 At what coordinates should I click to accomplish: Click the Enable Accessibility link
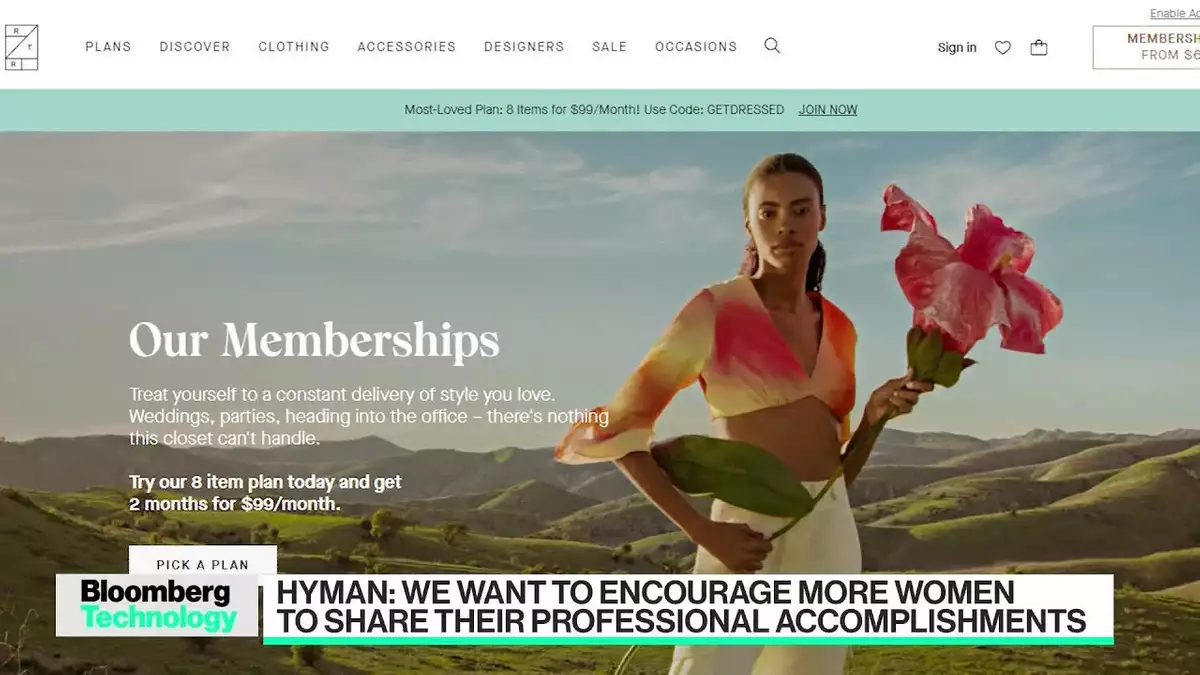pyautogui.click(x=1175, y=13)
